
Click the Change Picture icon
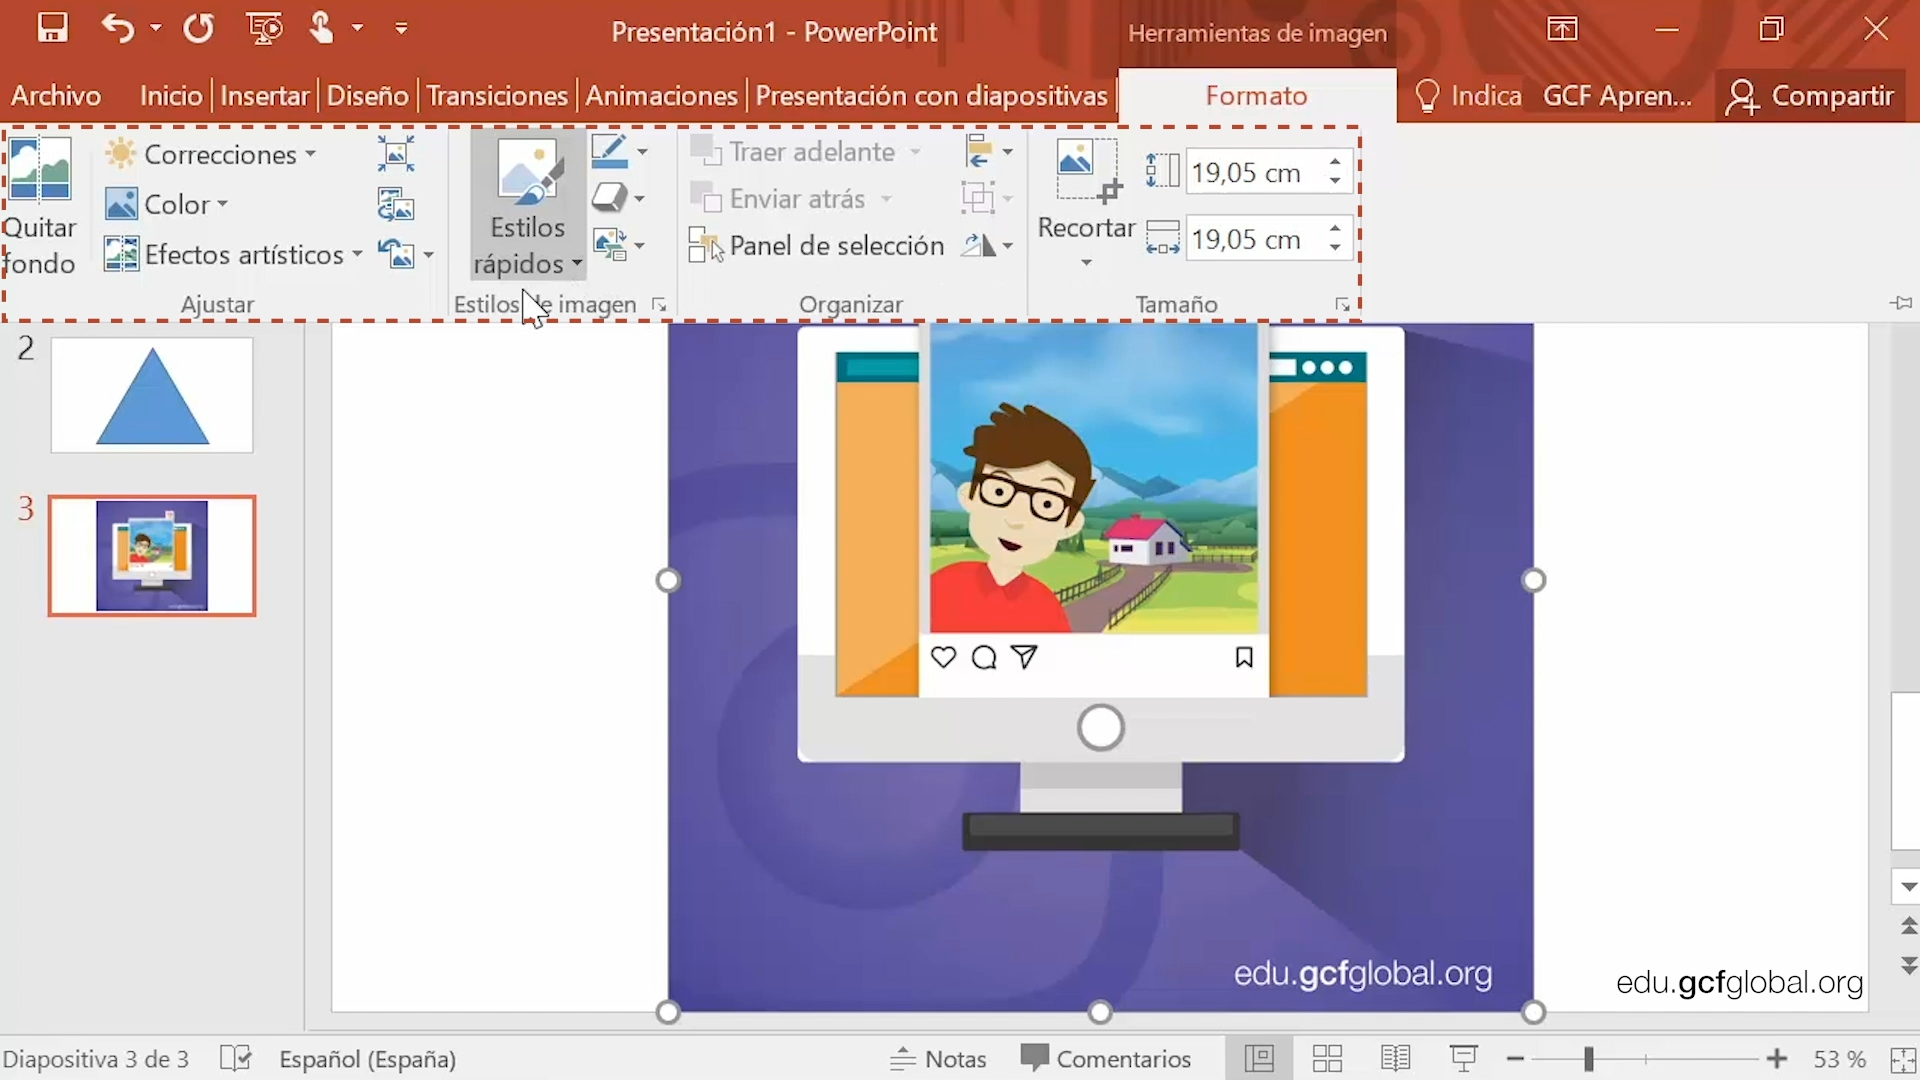click(396, 205)
